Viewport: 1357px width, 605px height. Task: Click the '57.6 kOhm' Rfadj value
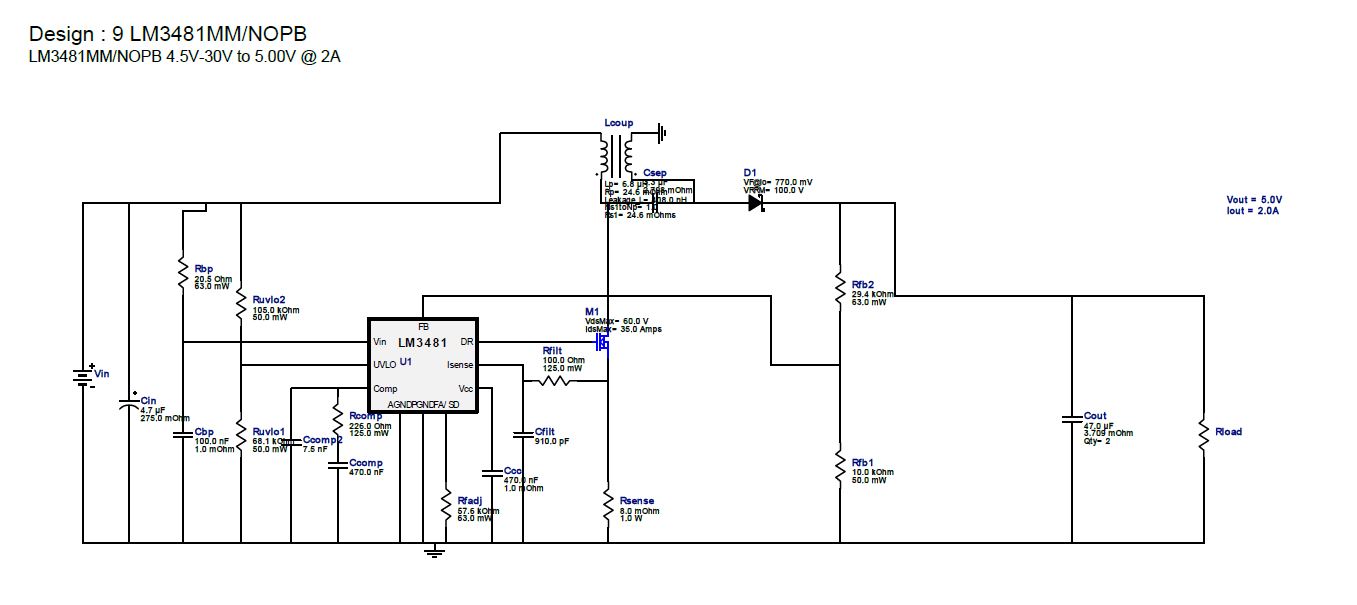[x=478, y=510]
